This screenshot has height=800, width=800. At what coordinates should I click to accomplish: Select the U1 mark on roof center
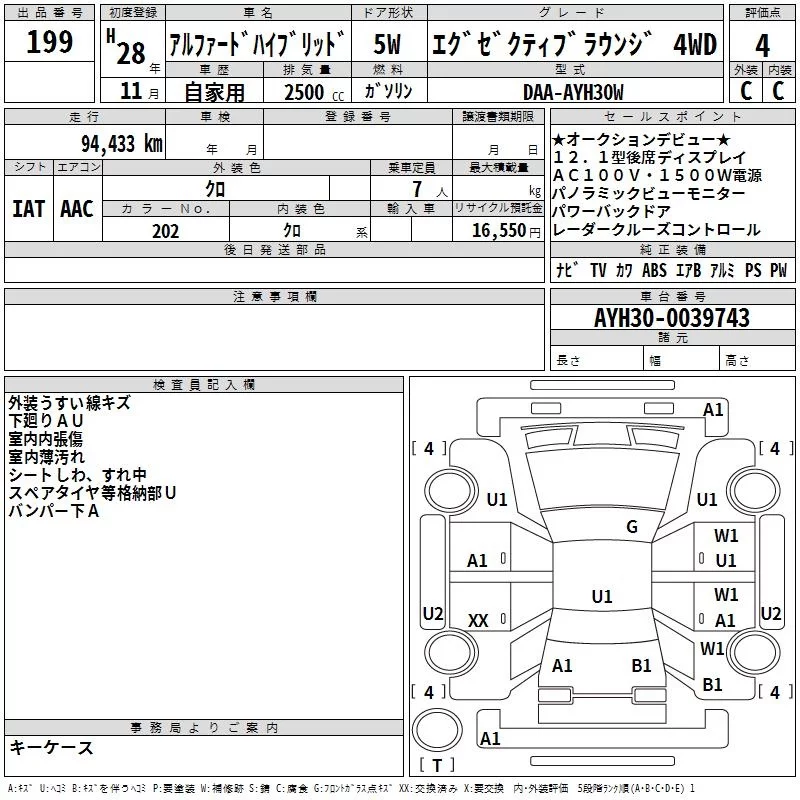tap(601, 596)
